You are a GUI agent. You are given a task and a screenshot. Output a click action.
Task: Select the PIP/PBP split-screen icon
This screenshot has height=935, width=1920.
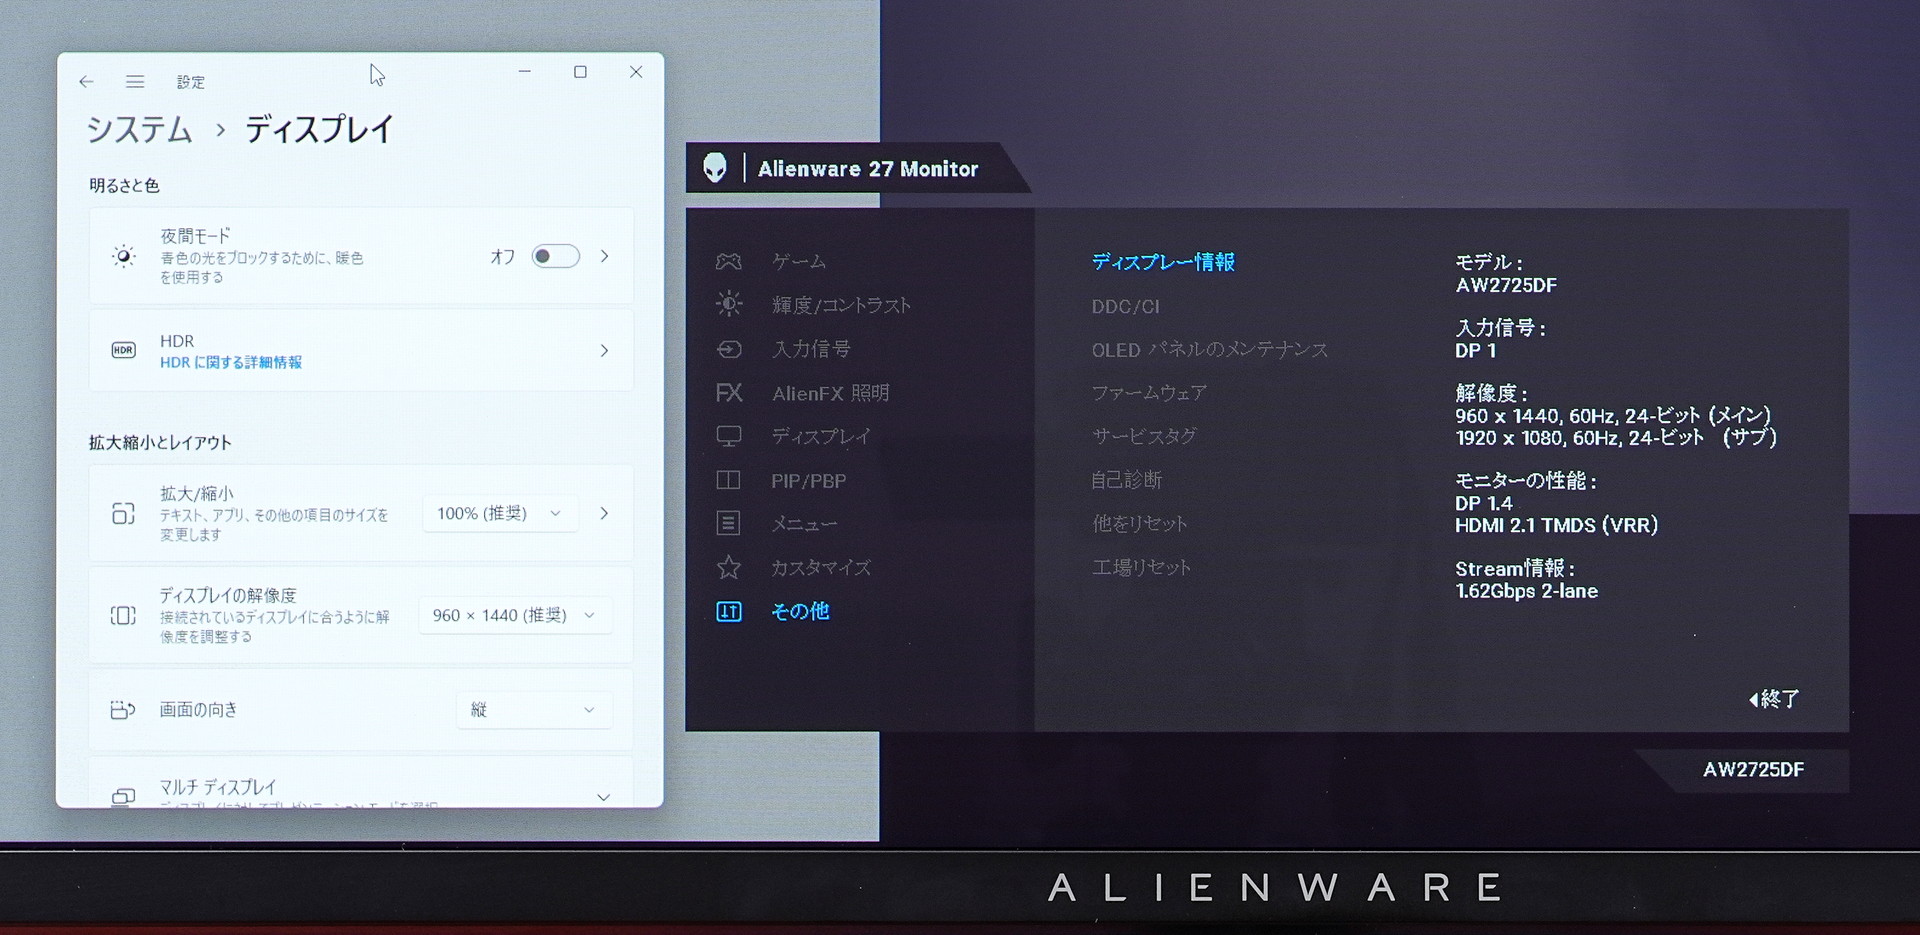[729, 480]
